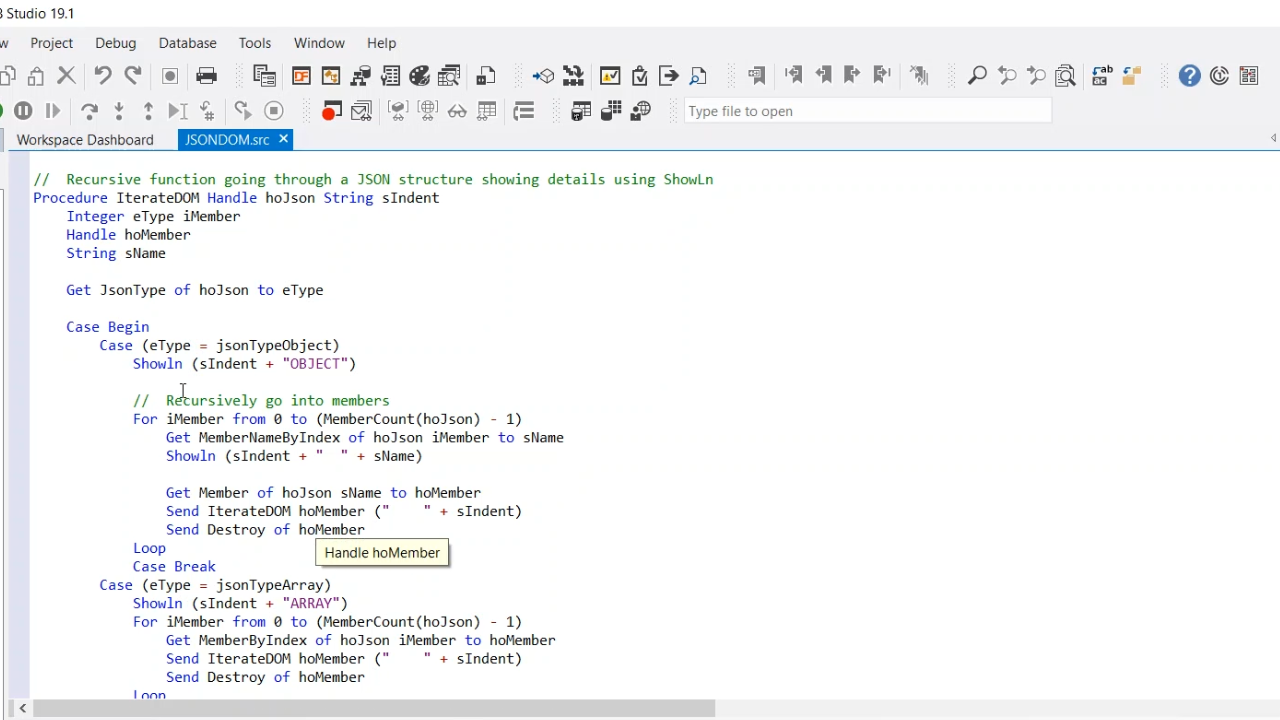Click the horizontal scrollbar left arrow
This screenshot has height=720, width=1280.
point(22,708)
